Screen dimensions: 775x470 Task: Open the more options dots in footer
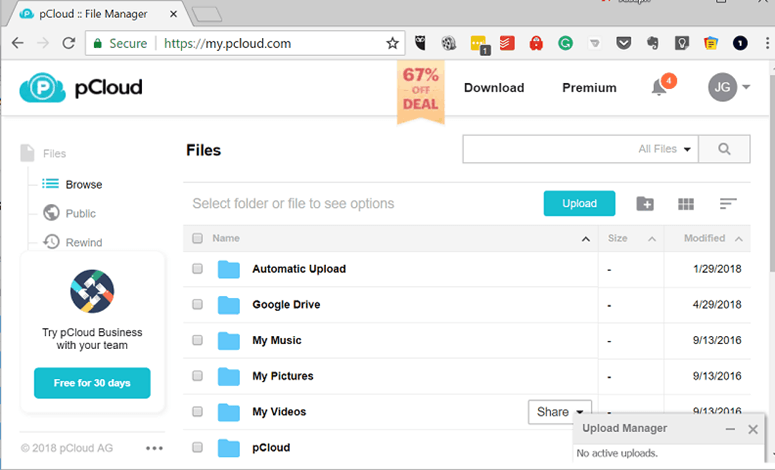154,448
